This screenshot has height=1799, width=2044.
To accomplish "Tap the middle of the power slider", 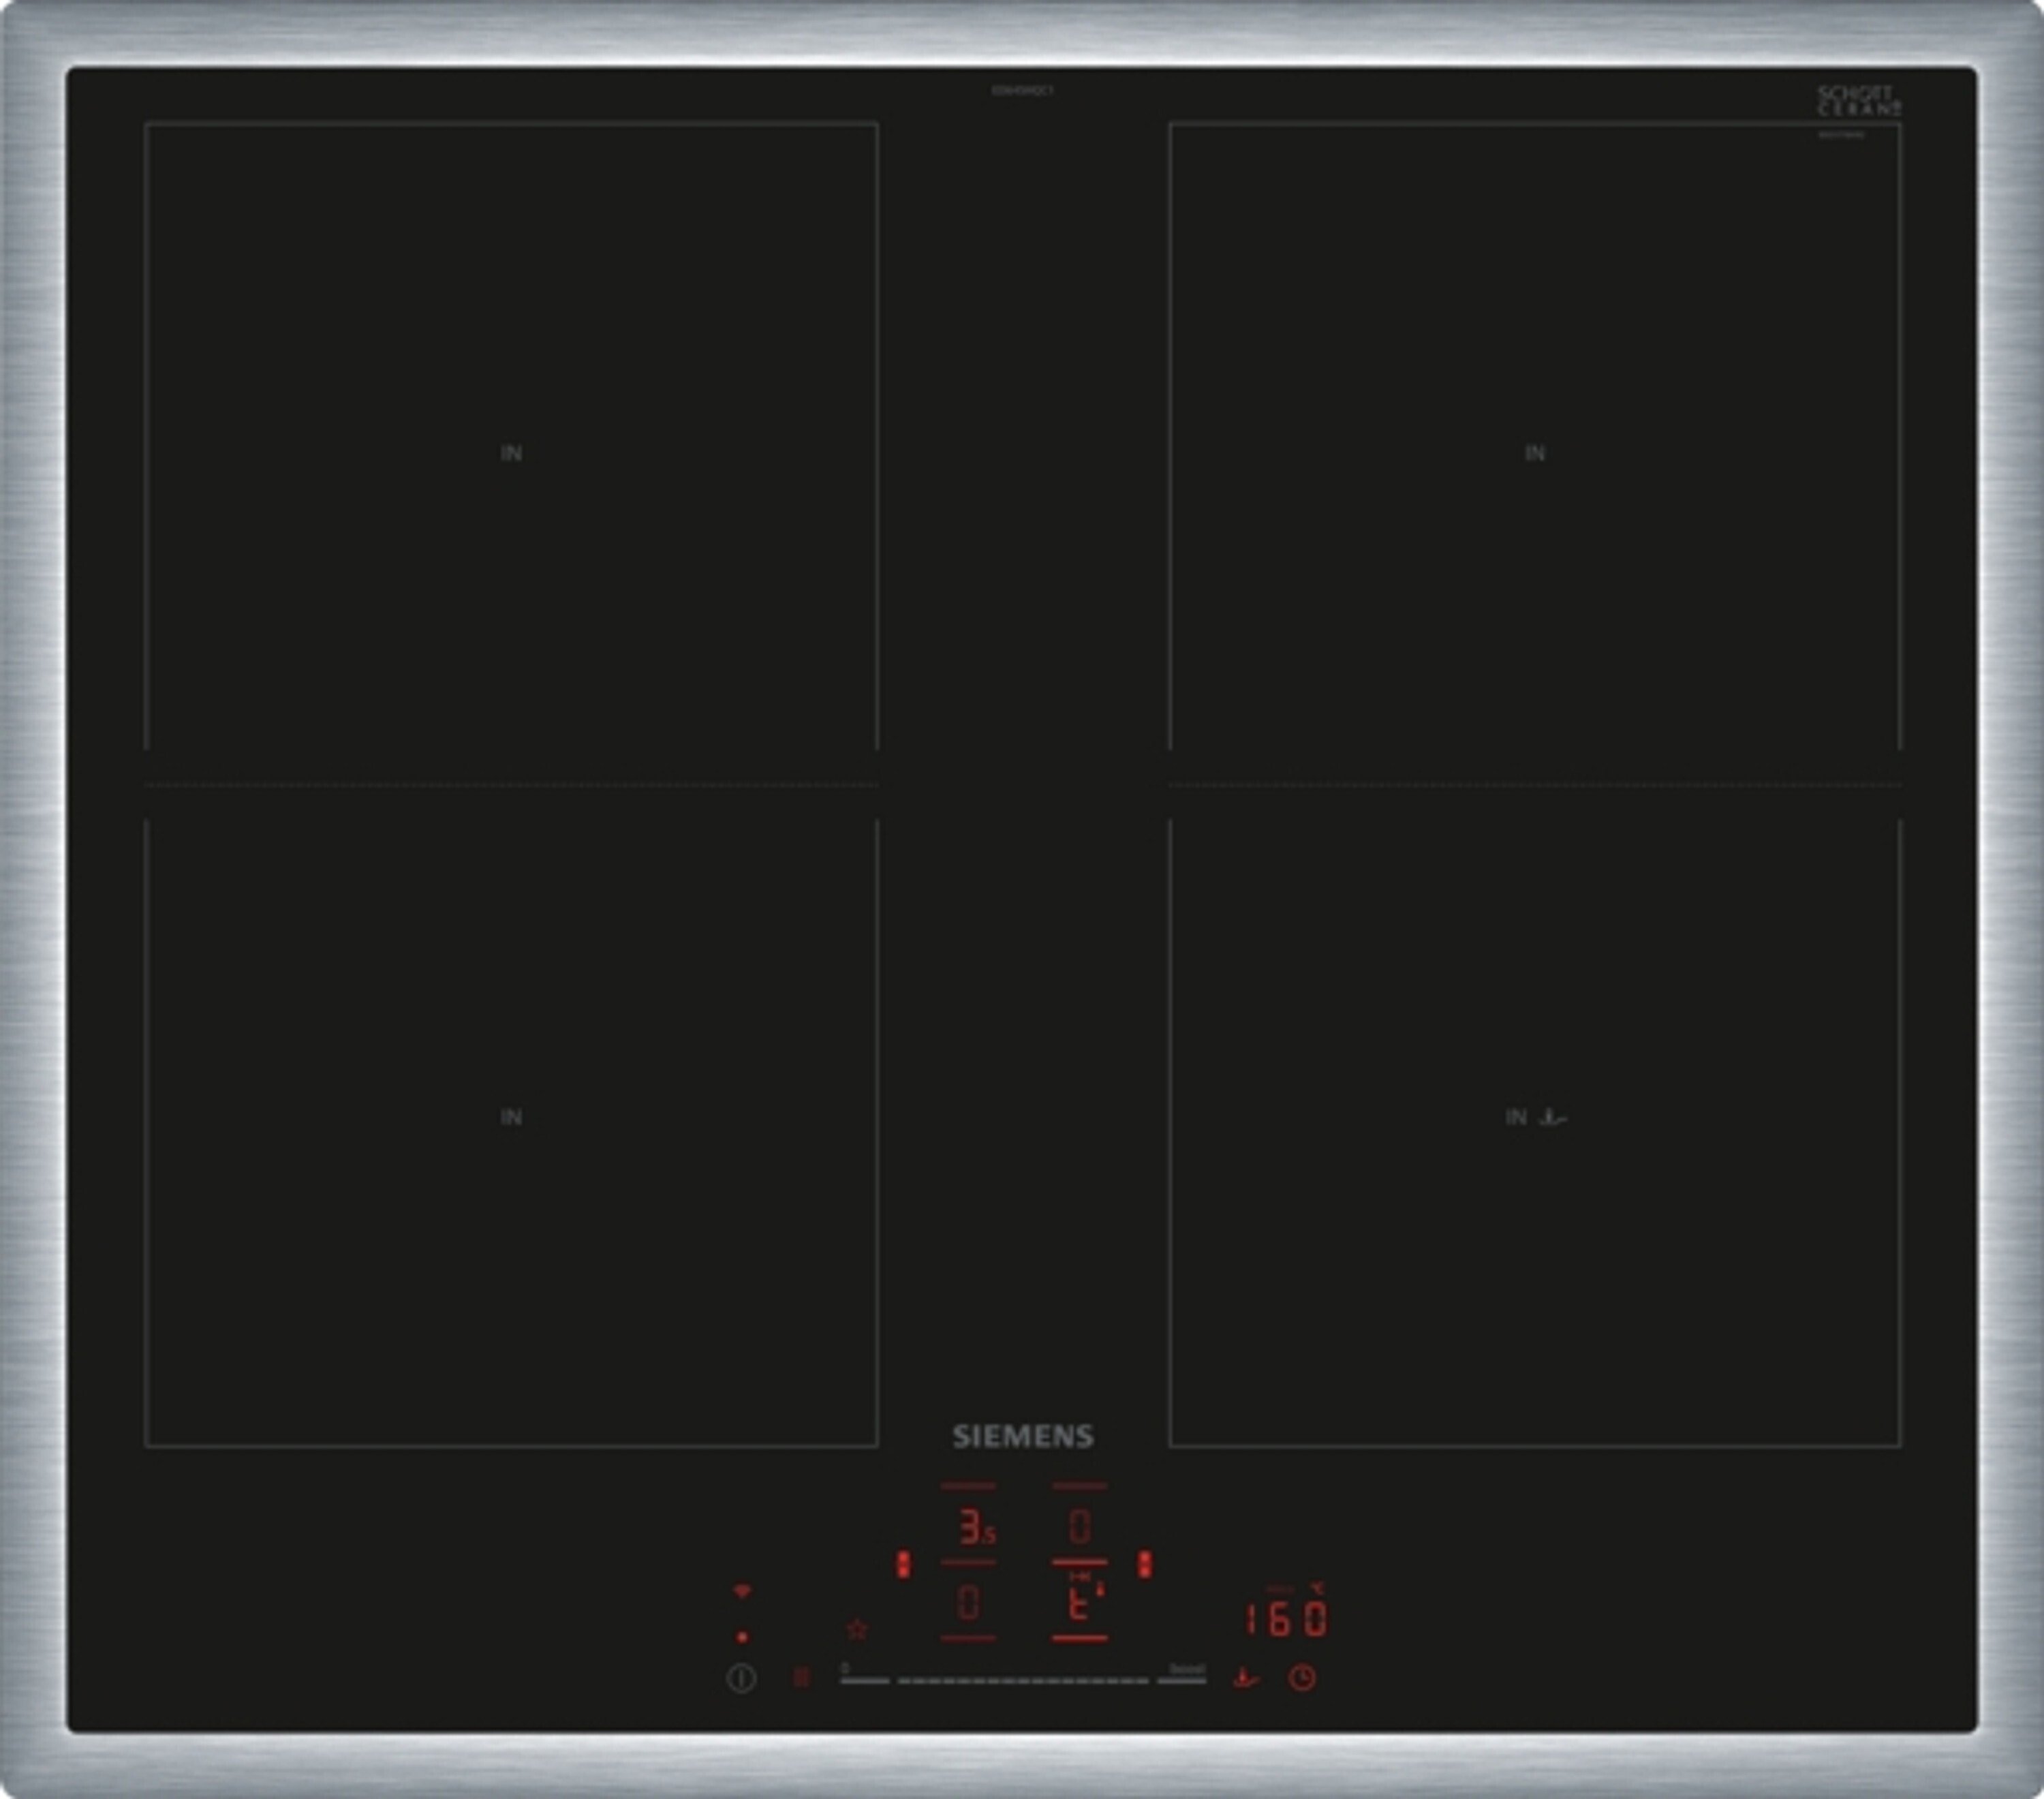I will pos(1023,1681).
